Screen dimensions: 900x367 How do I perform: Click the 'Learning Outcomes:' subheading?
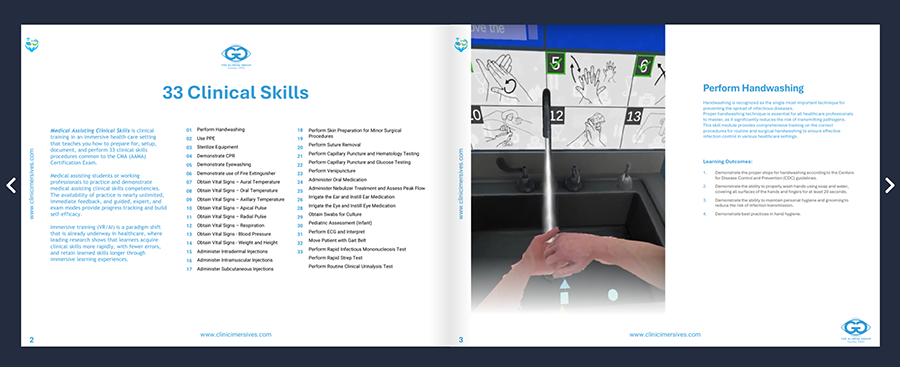click(727, 162)
